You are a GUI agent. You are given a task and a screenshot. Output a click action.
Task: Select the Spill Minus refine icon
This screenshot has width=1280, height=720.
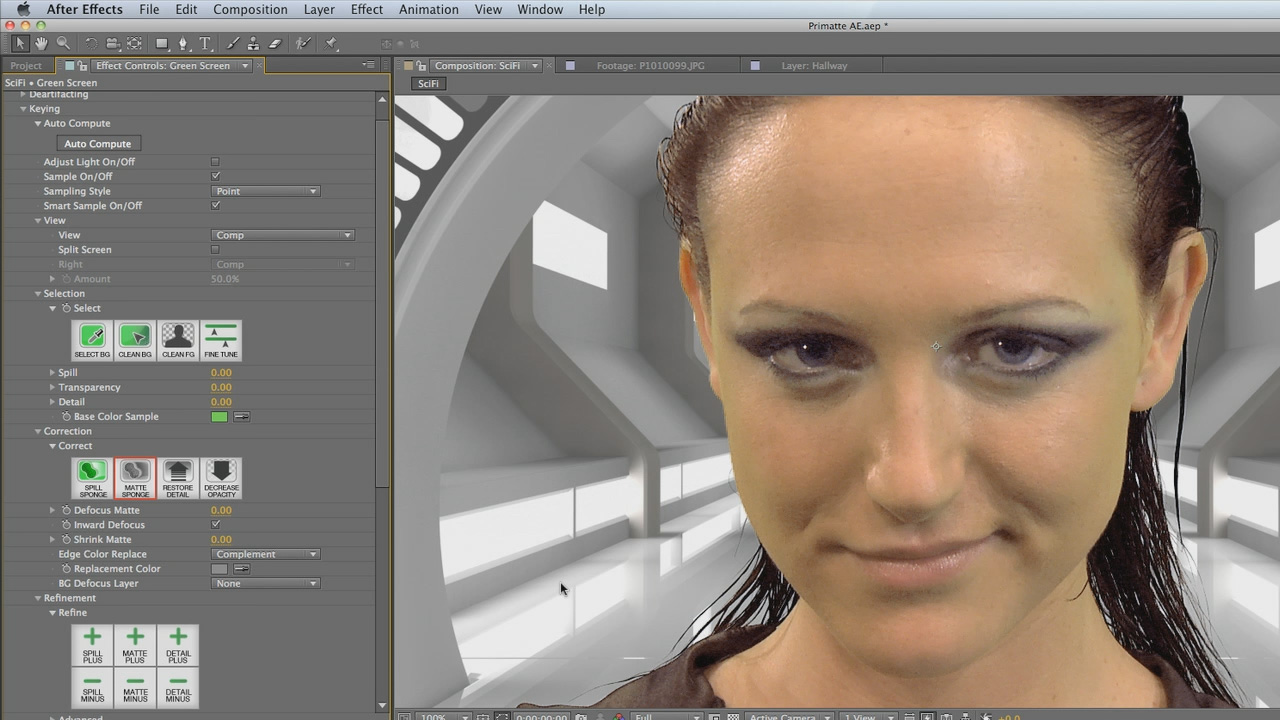pyautogui.click(x=92, y=687)
